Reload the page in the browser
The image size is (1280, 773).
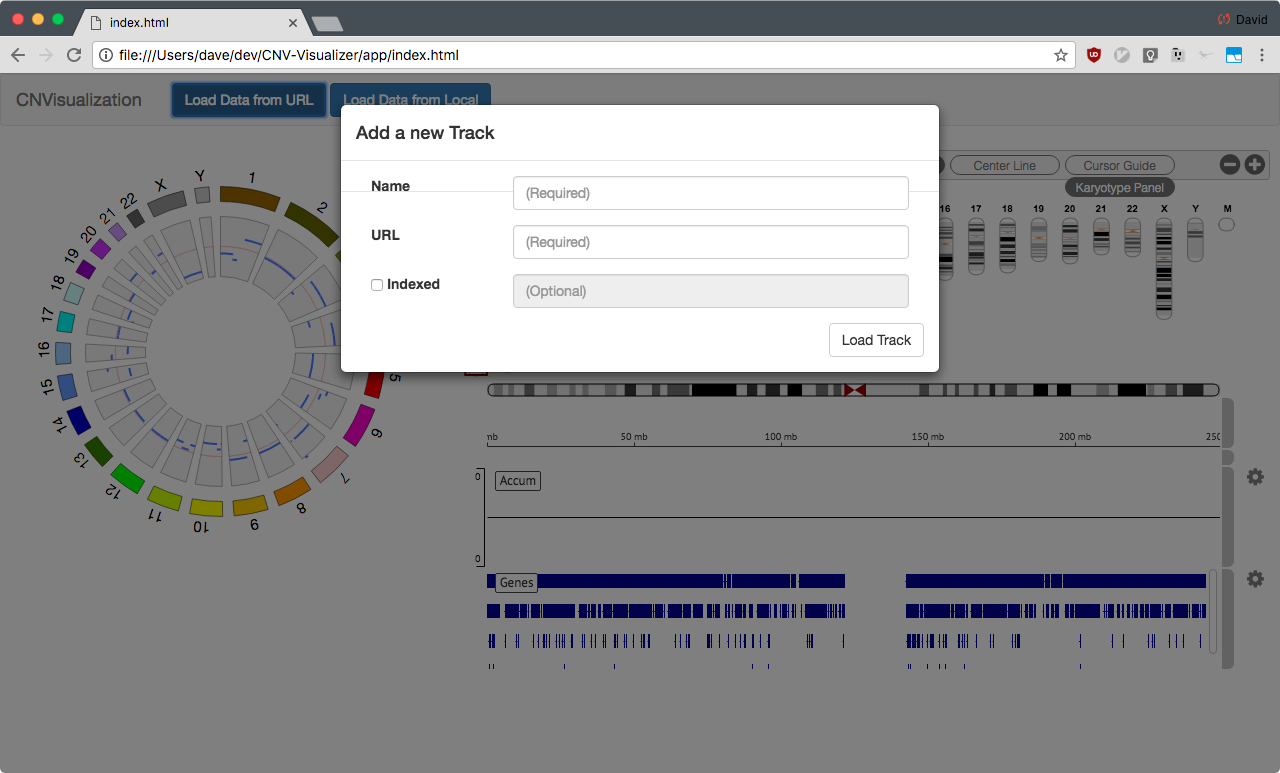point(74,55)
